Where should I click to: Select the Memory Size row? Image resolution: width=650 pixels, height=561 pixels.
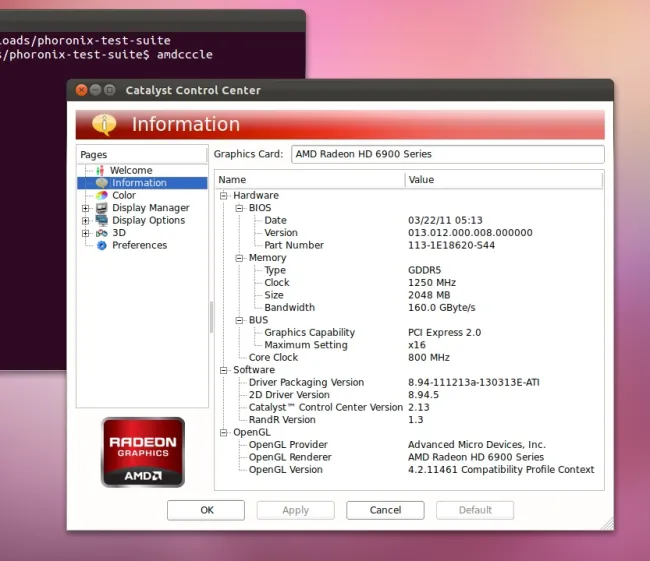tap(409, 295)
